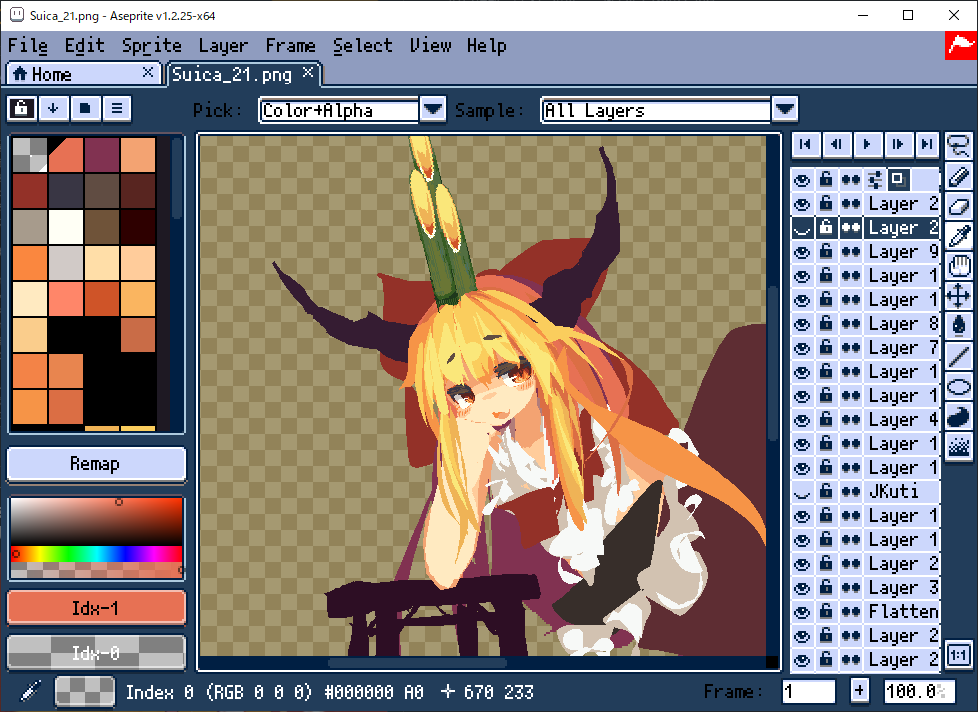Hide Layer 9 with its eye icon
The image size is (978, 712).
pyautogui.click(x=802, y=252)
